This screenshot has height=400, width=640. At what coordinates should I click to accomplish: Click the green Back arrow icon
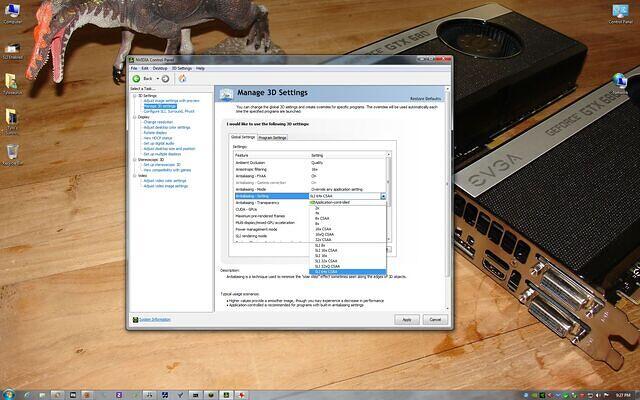(137, 77)
